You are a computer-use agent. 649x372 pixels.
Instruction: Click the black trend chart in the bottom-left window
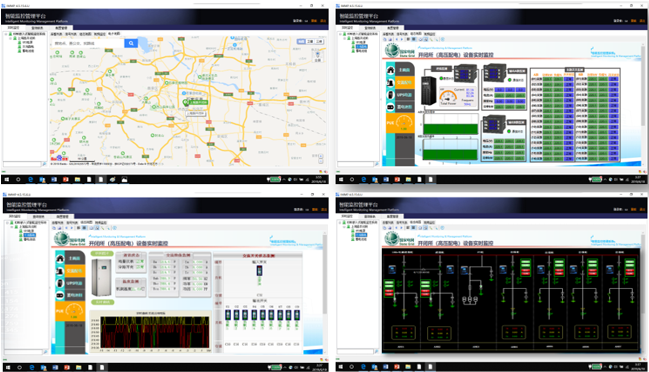154,332
